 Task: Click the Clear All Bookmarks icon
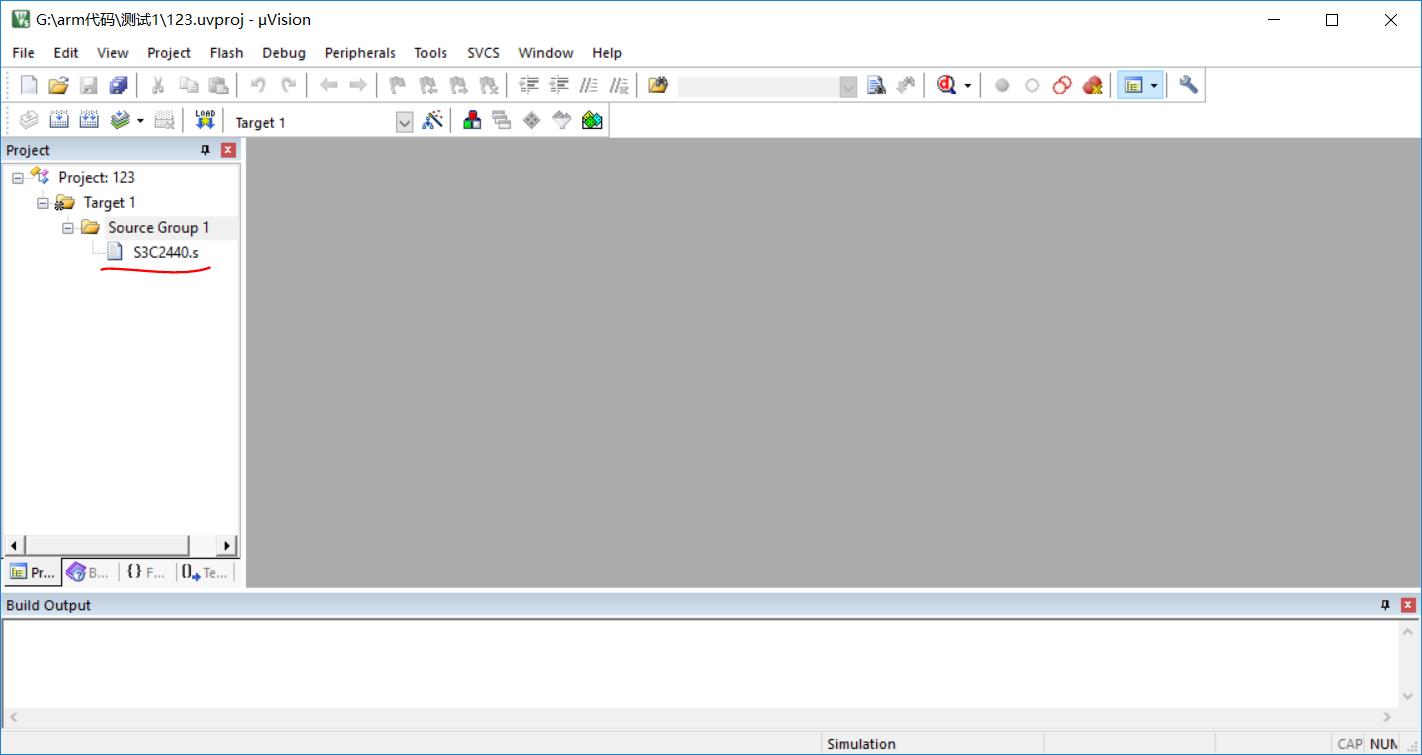click(488, 86)
